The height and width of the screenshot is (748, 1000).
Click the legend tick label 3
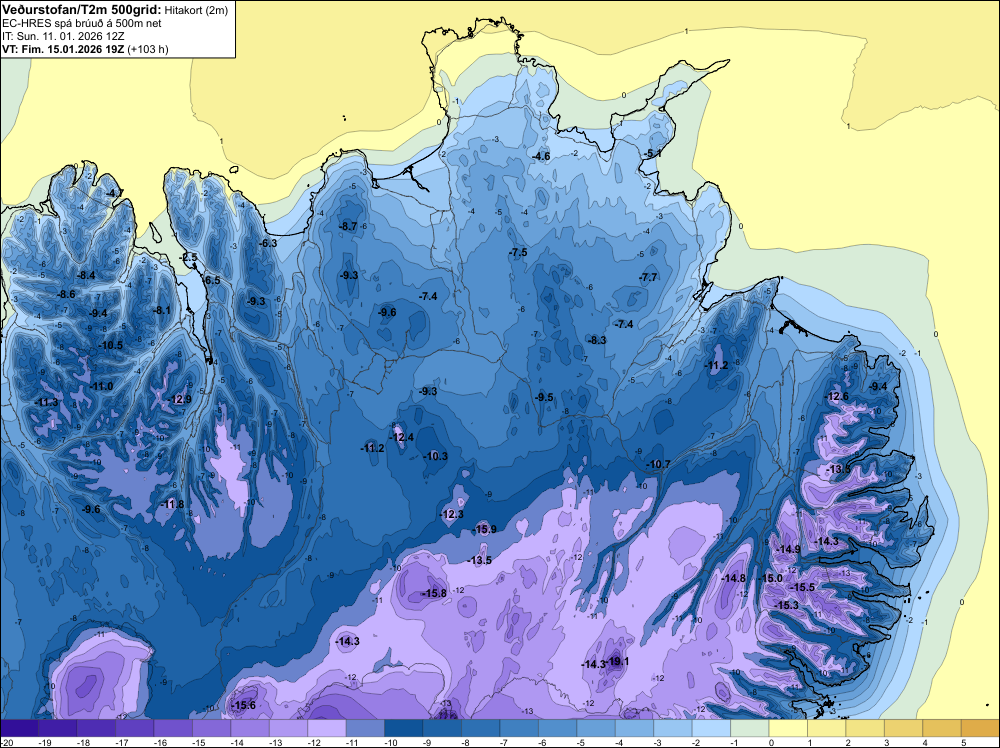click(886, 742)
